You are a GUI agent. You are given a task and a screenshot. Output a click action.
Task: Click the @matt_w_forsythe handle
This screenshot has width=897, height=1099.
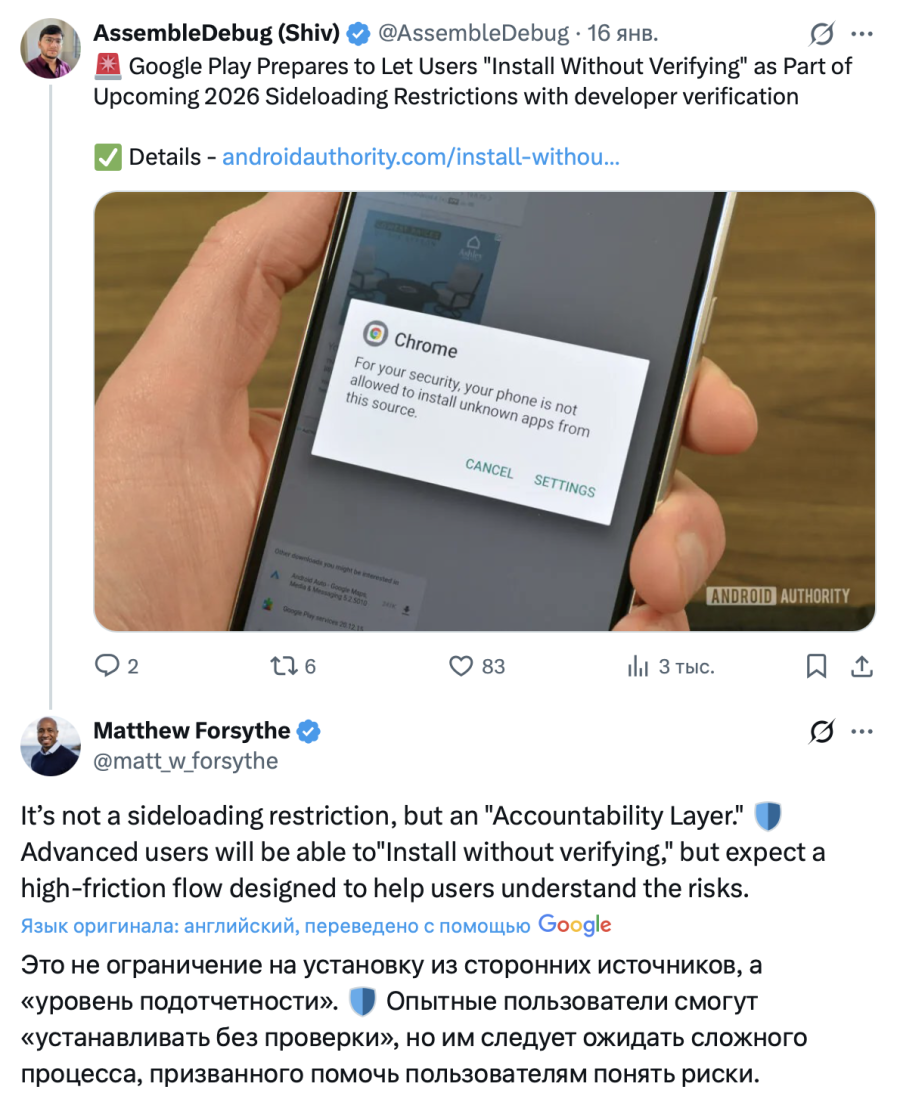[185, 762]
